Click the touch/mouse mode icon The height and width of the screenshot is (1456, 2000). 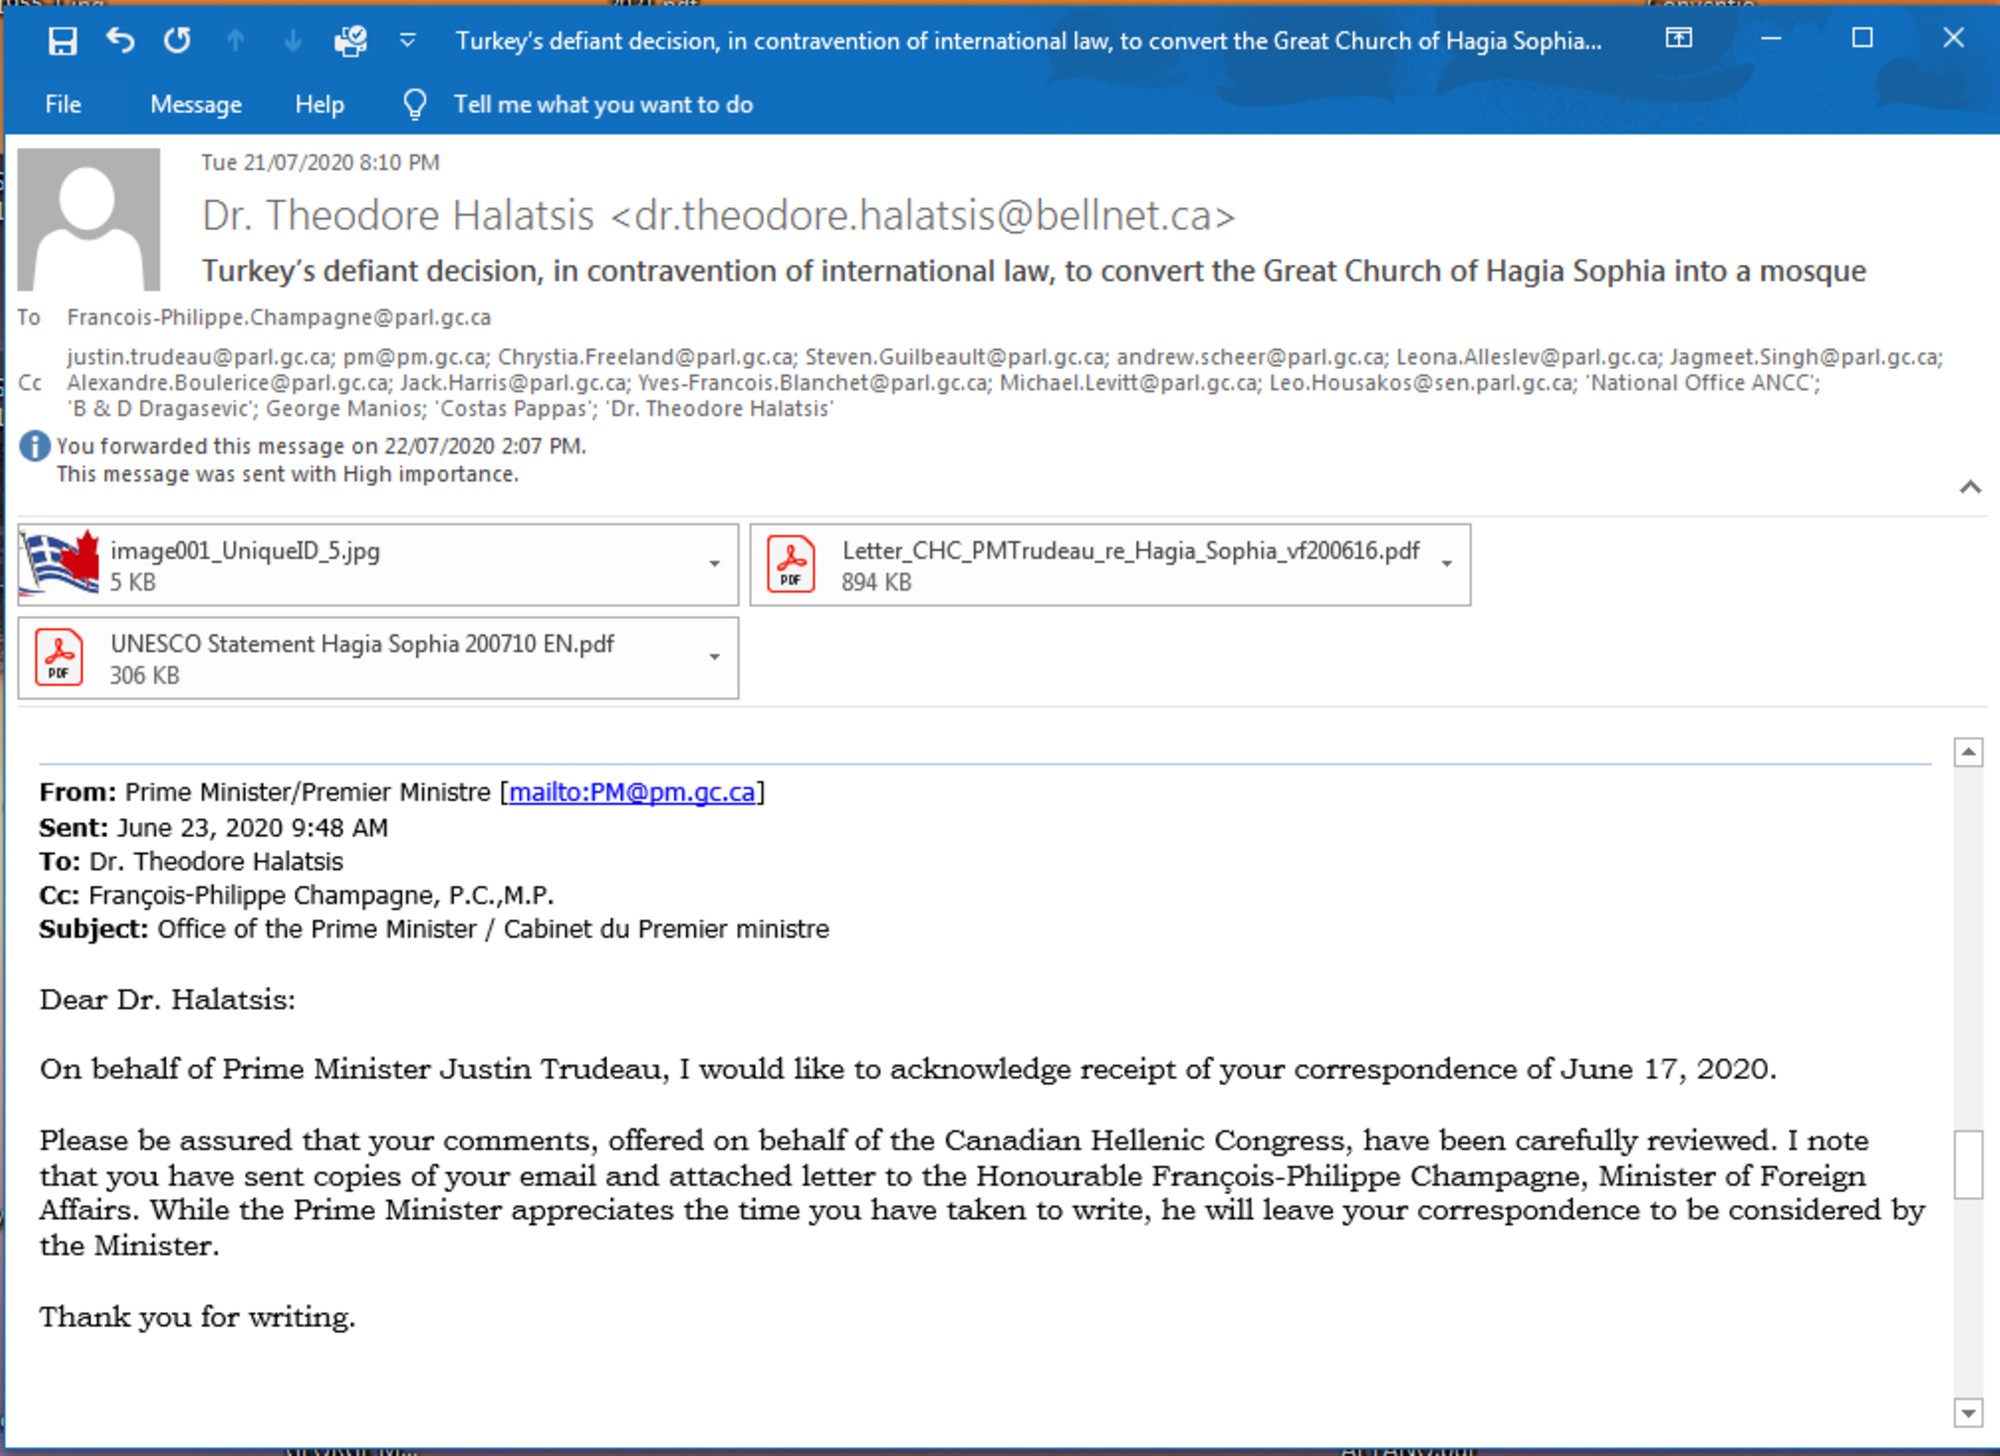pos(350,41)
